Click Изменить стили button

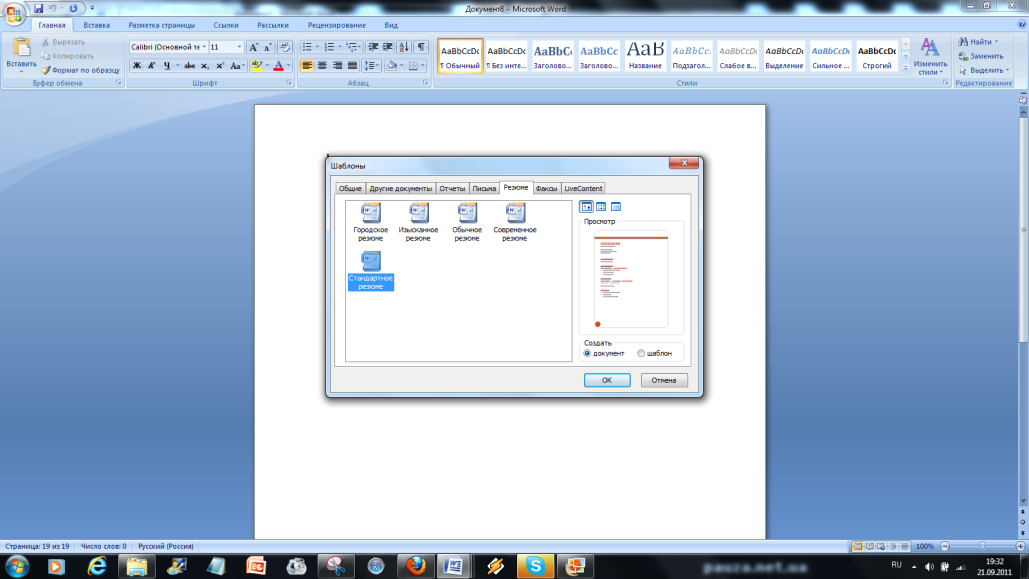(x=930, y=56)
